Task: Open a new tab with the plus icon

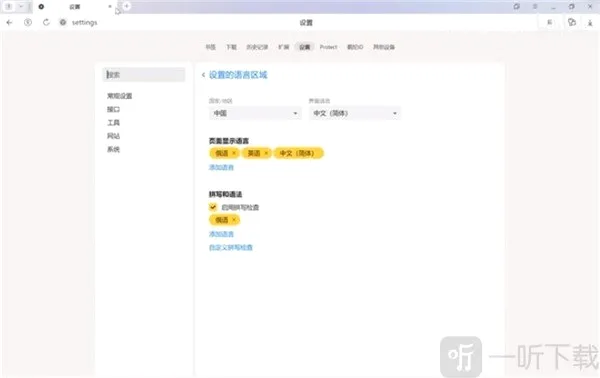Action: click(127, 6)
